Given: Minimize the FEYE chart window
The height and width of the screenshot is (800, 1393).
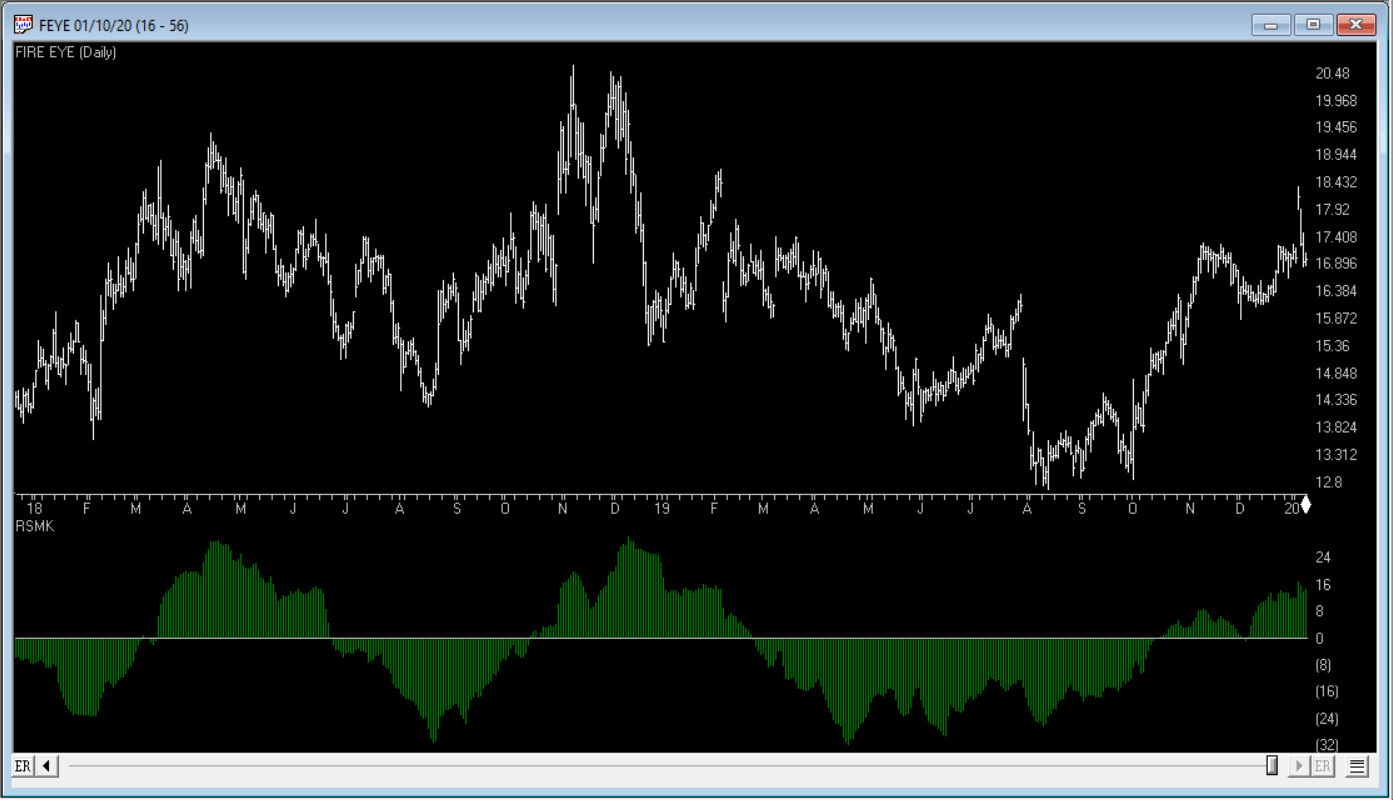Looking at the screenshot, I should point(1271,25).
